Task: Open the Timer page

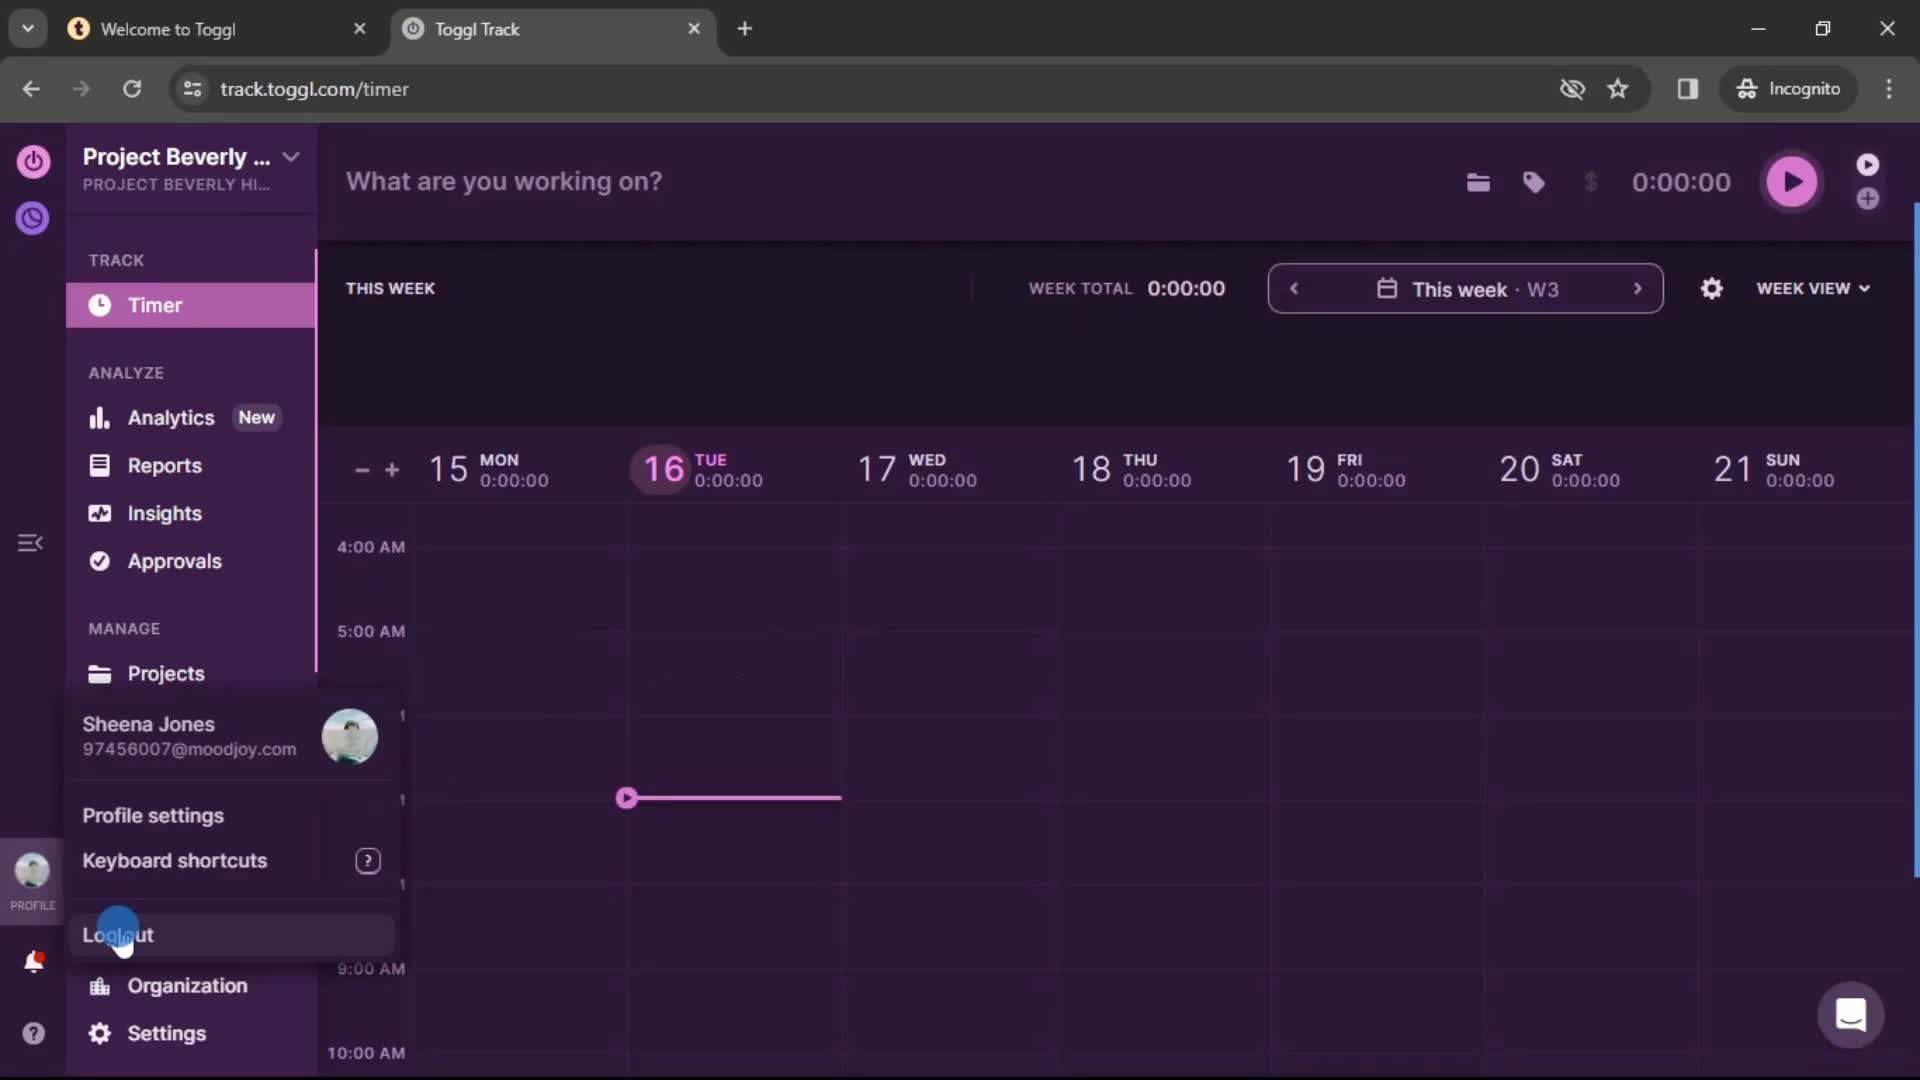Action: coord(190,305)
